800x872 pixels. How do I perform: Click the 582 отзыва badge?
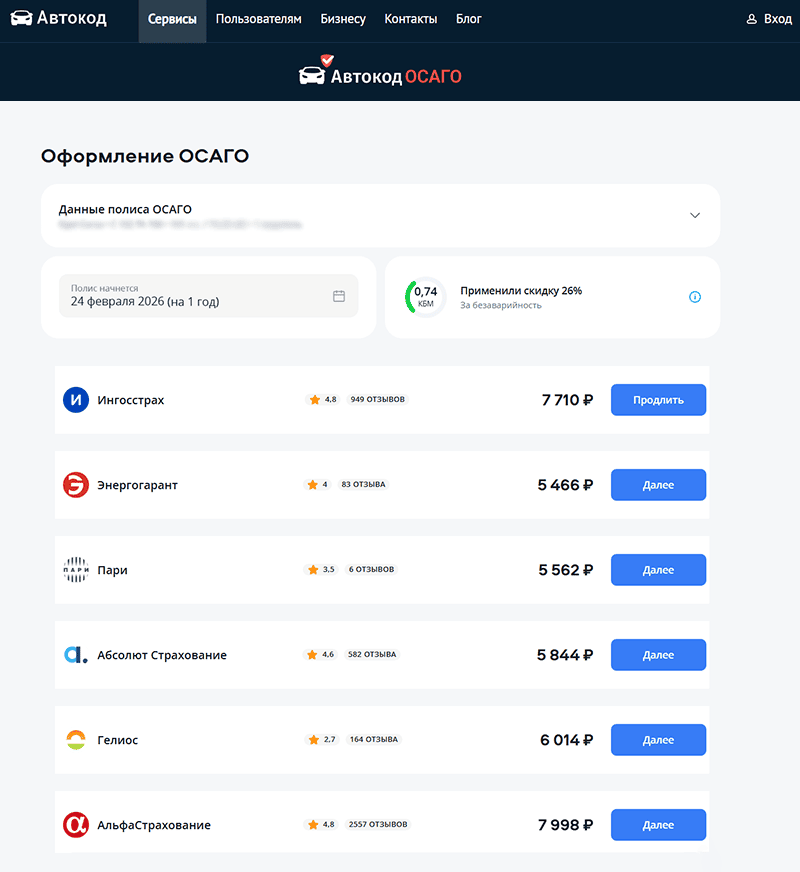[x=372, y=655]
